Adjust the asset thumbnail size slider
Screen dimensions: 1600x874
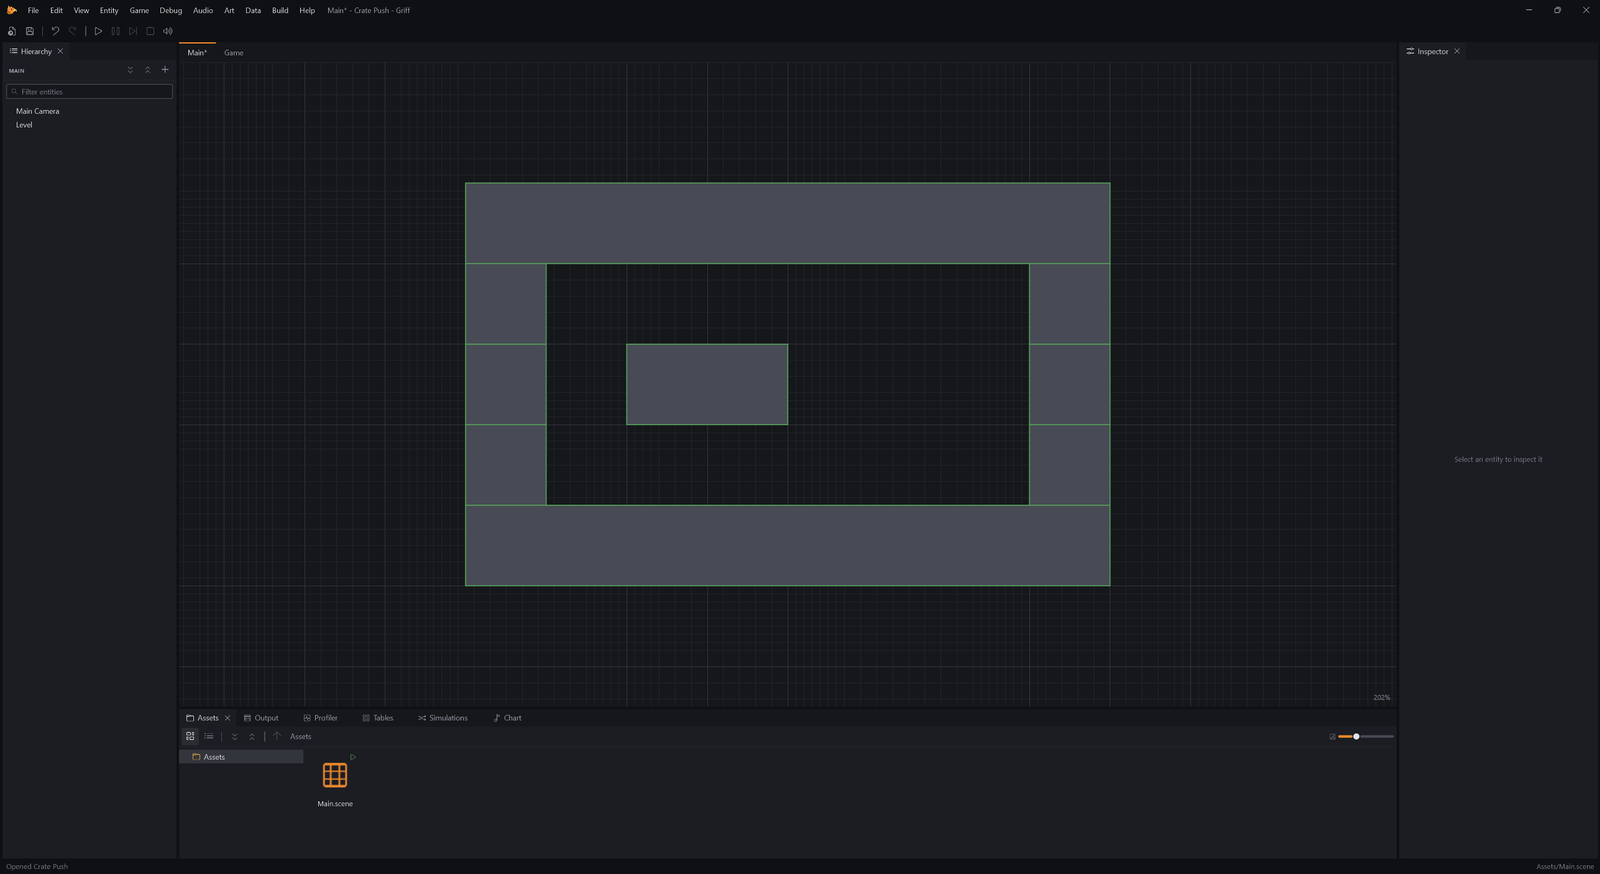1366,736
